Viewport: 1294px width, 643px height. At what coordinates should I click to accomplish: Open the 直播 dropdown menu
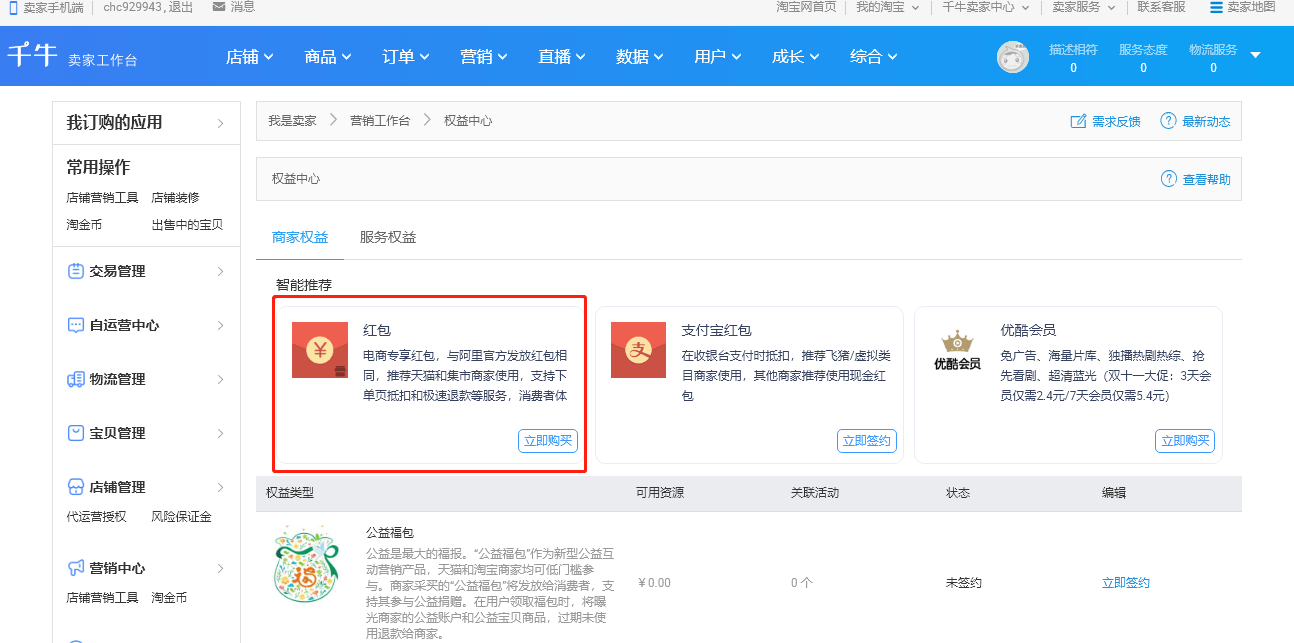[562, 57]
